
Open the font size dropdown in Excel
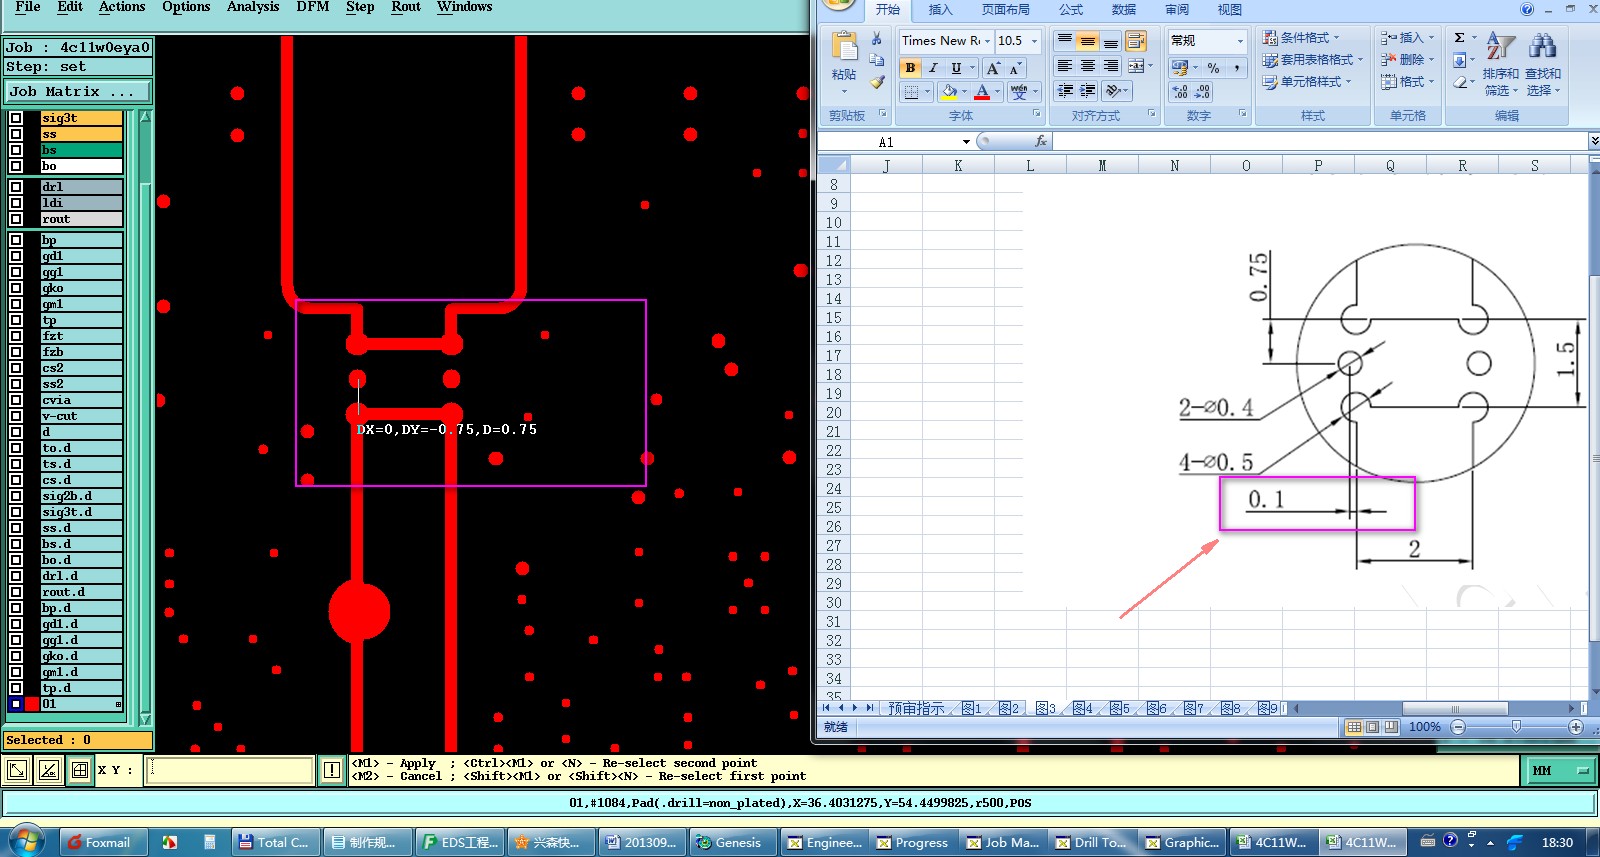tap(1034, 41)
